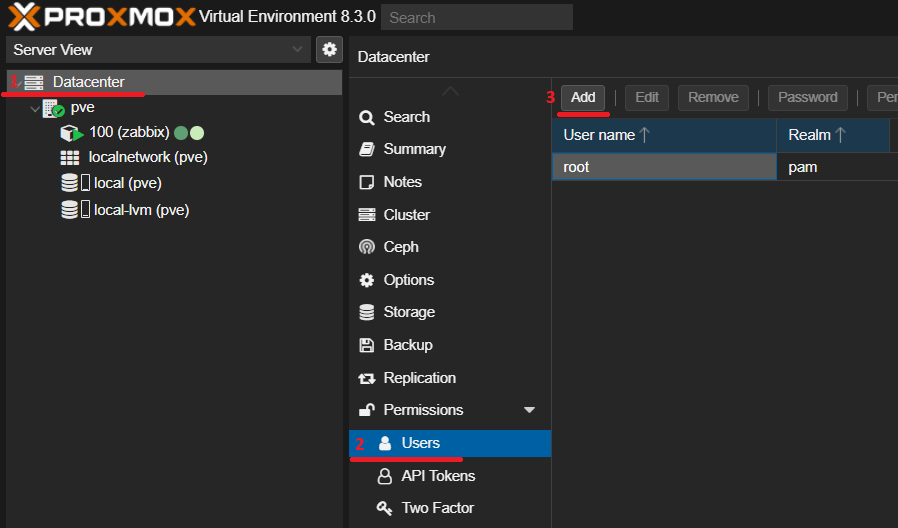
Task: Click the Proxmox logo
Action: coord(101,16)
